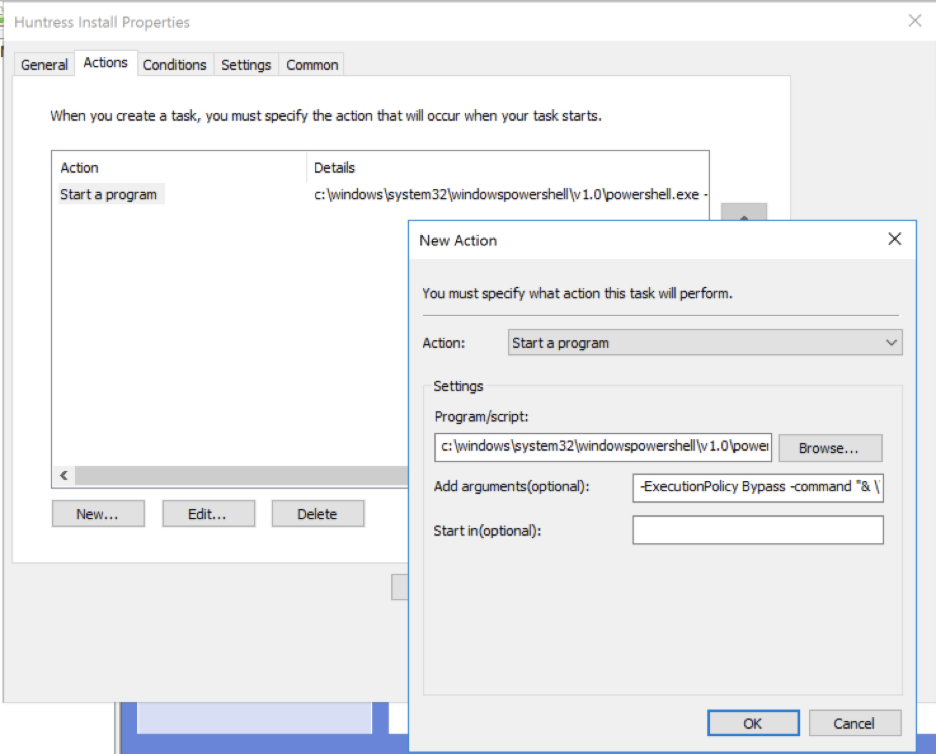This screenshot has width=936, height=754.
Task: Click the powershell.exe details cell
Action: click(510, 195)
